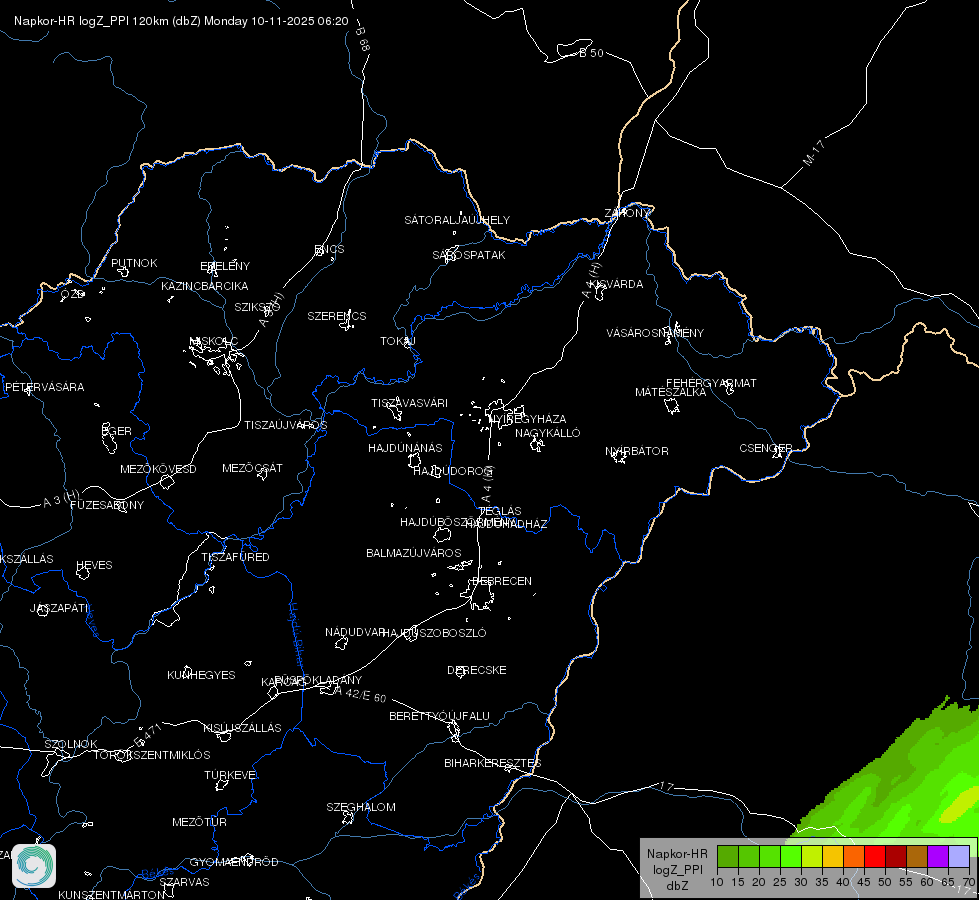This screenshot has height=900, width=979.
Task: Click the 'BALMAZUJVAROS' town label
Action: [413, 553]
